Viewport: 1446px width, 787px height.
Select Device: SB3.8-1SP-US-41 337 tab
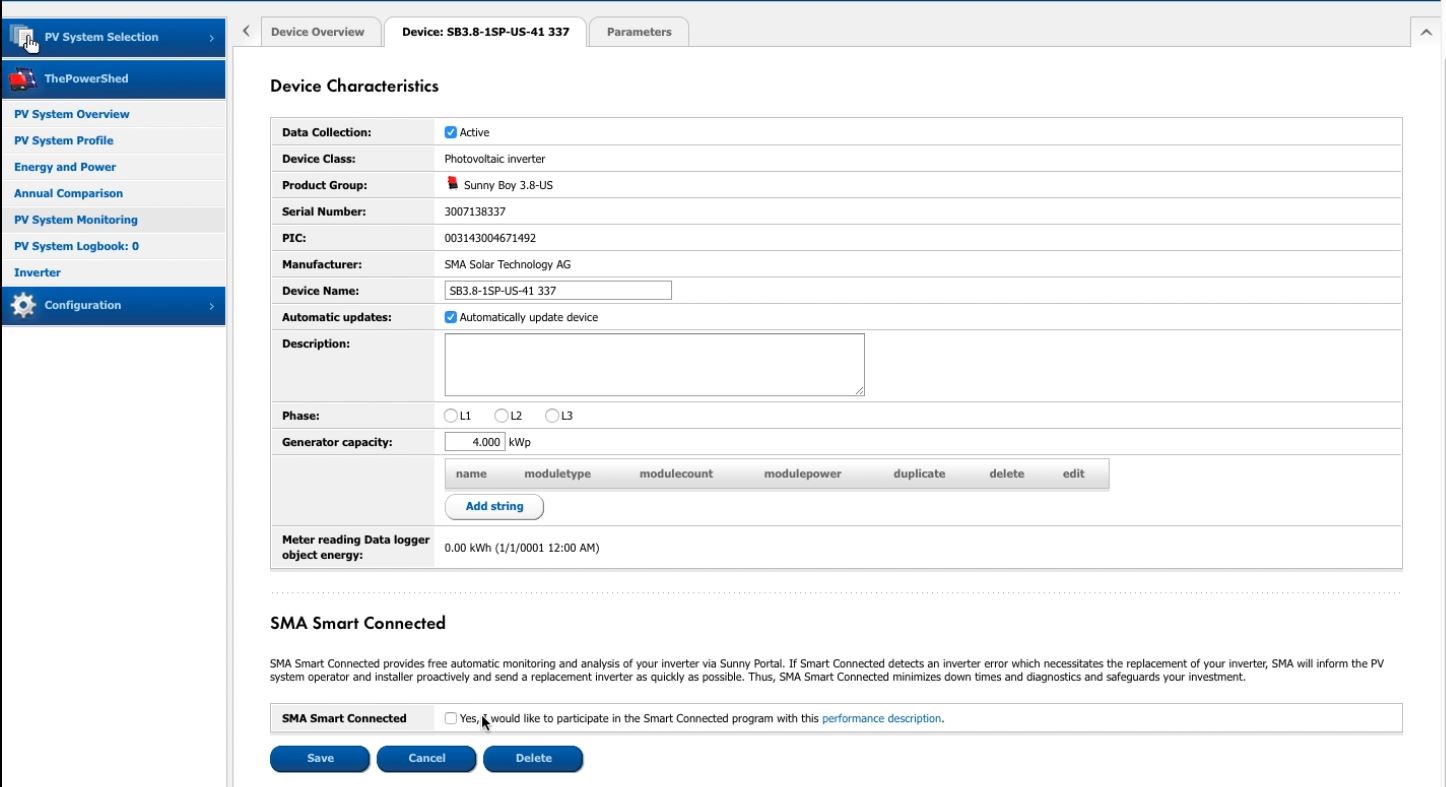pos(485,32)
